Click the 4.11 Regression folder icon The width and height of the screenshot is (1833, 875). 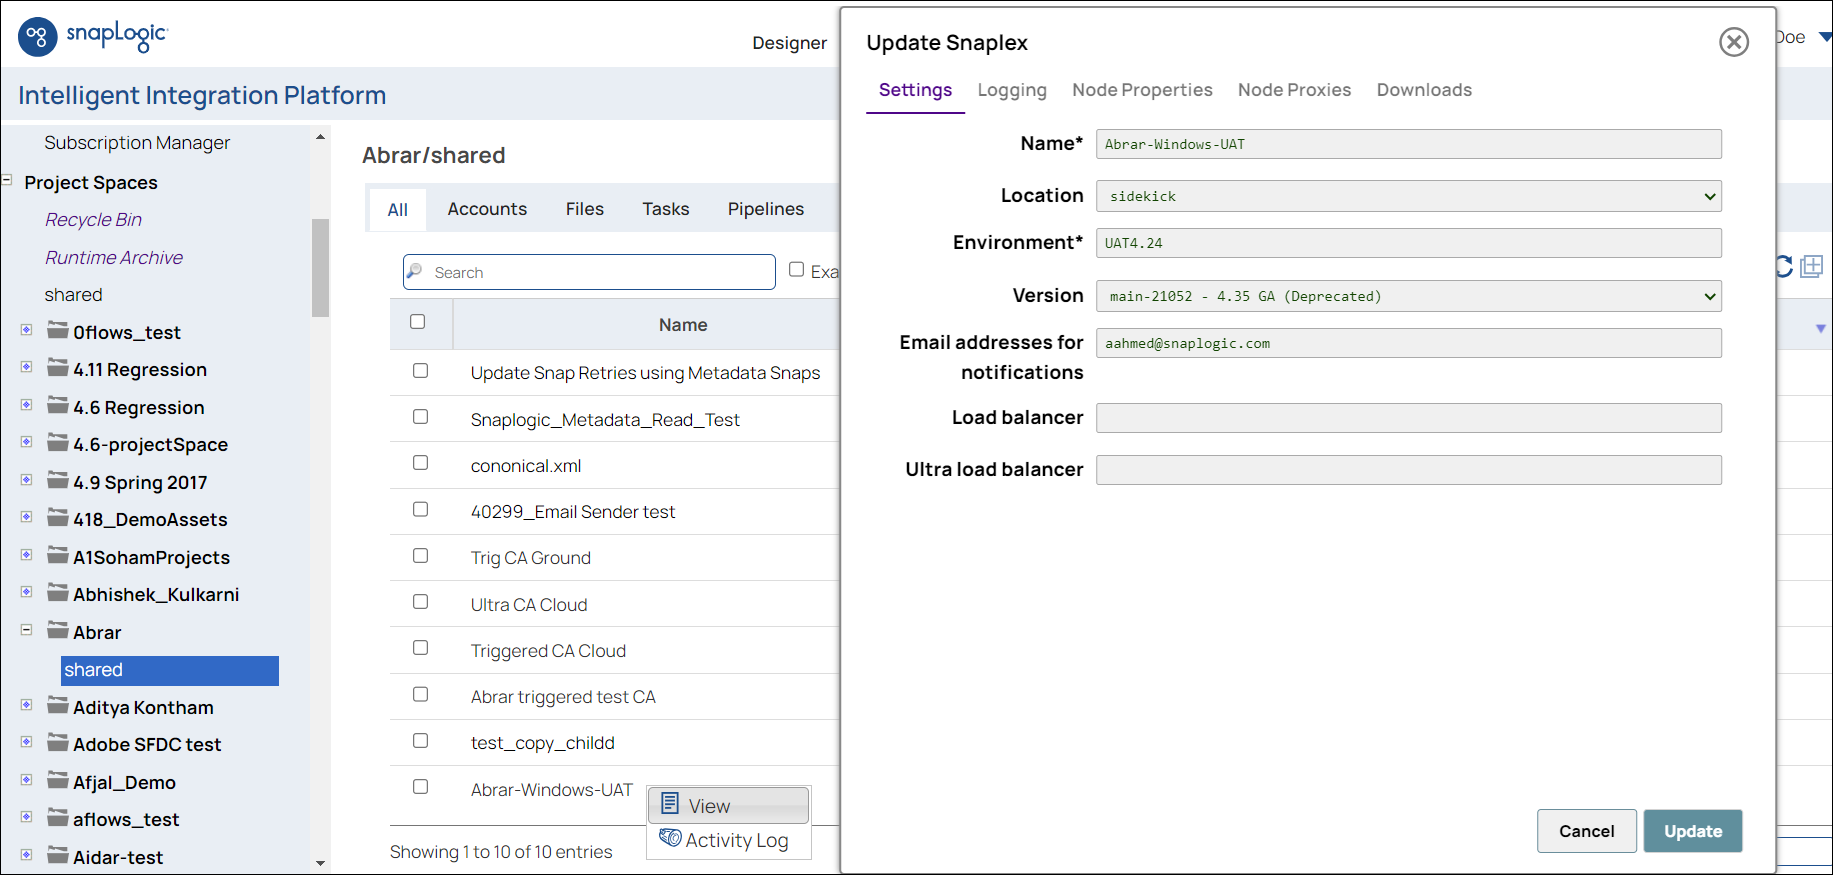click(x=58, y=369)
